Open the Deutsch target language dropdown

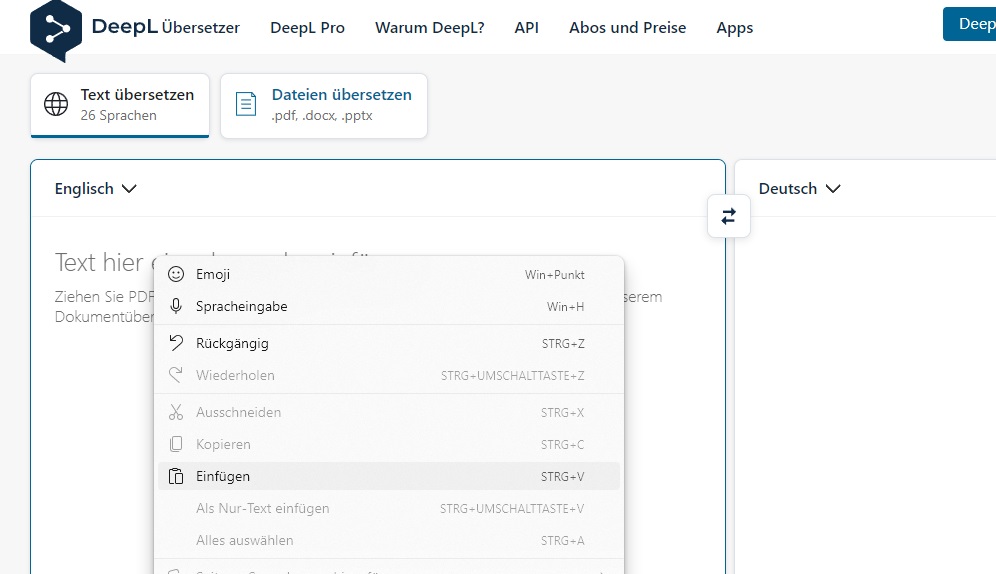(799, 188)
